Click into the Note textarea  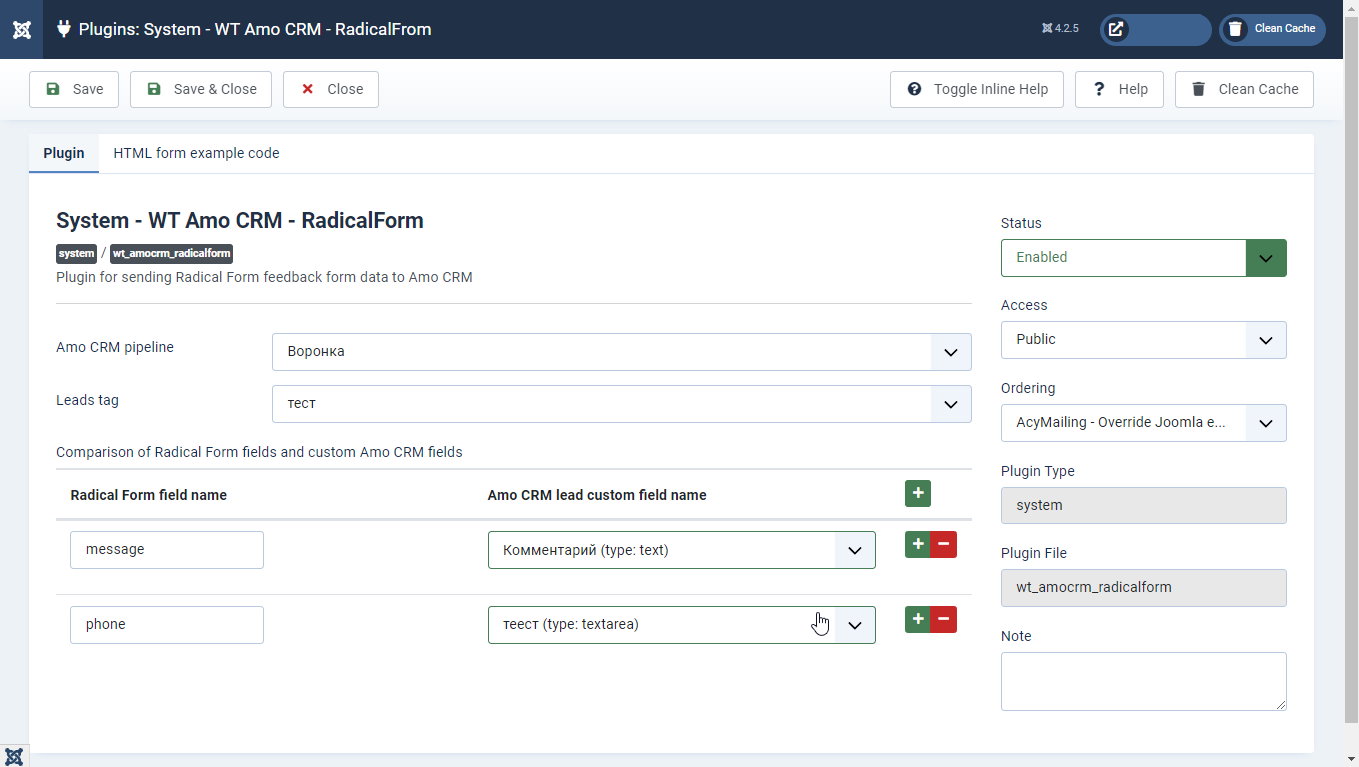click(x=1143, y=681)
